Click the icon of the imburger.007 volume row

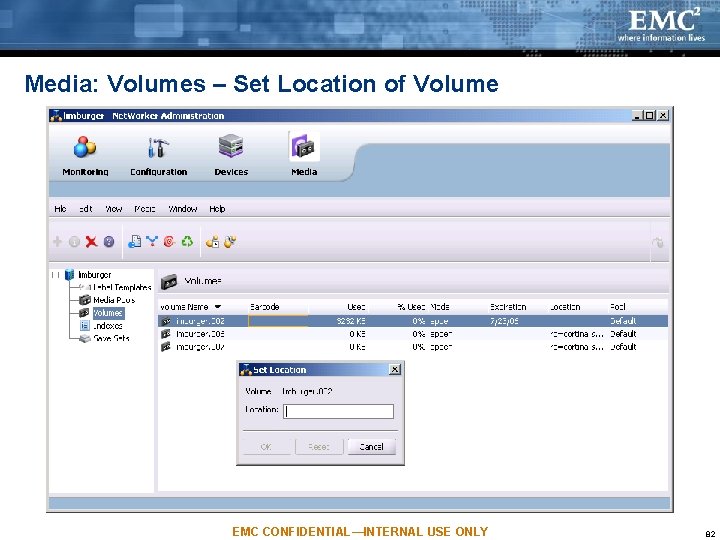coord(166,347)
